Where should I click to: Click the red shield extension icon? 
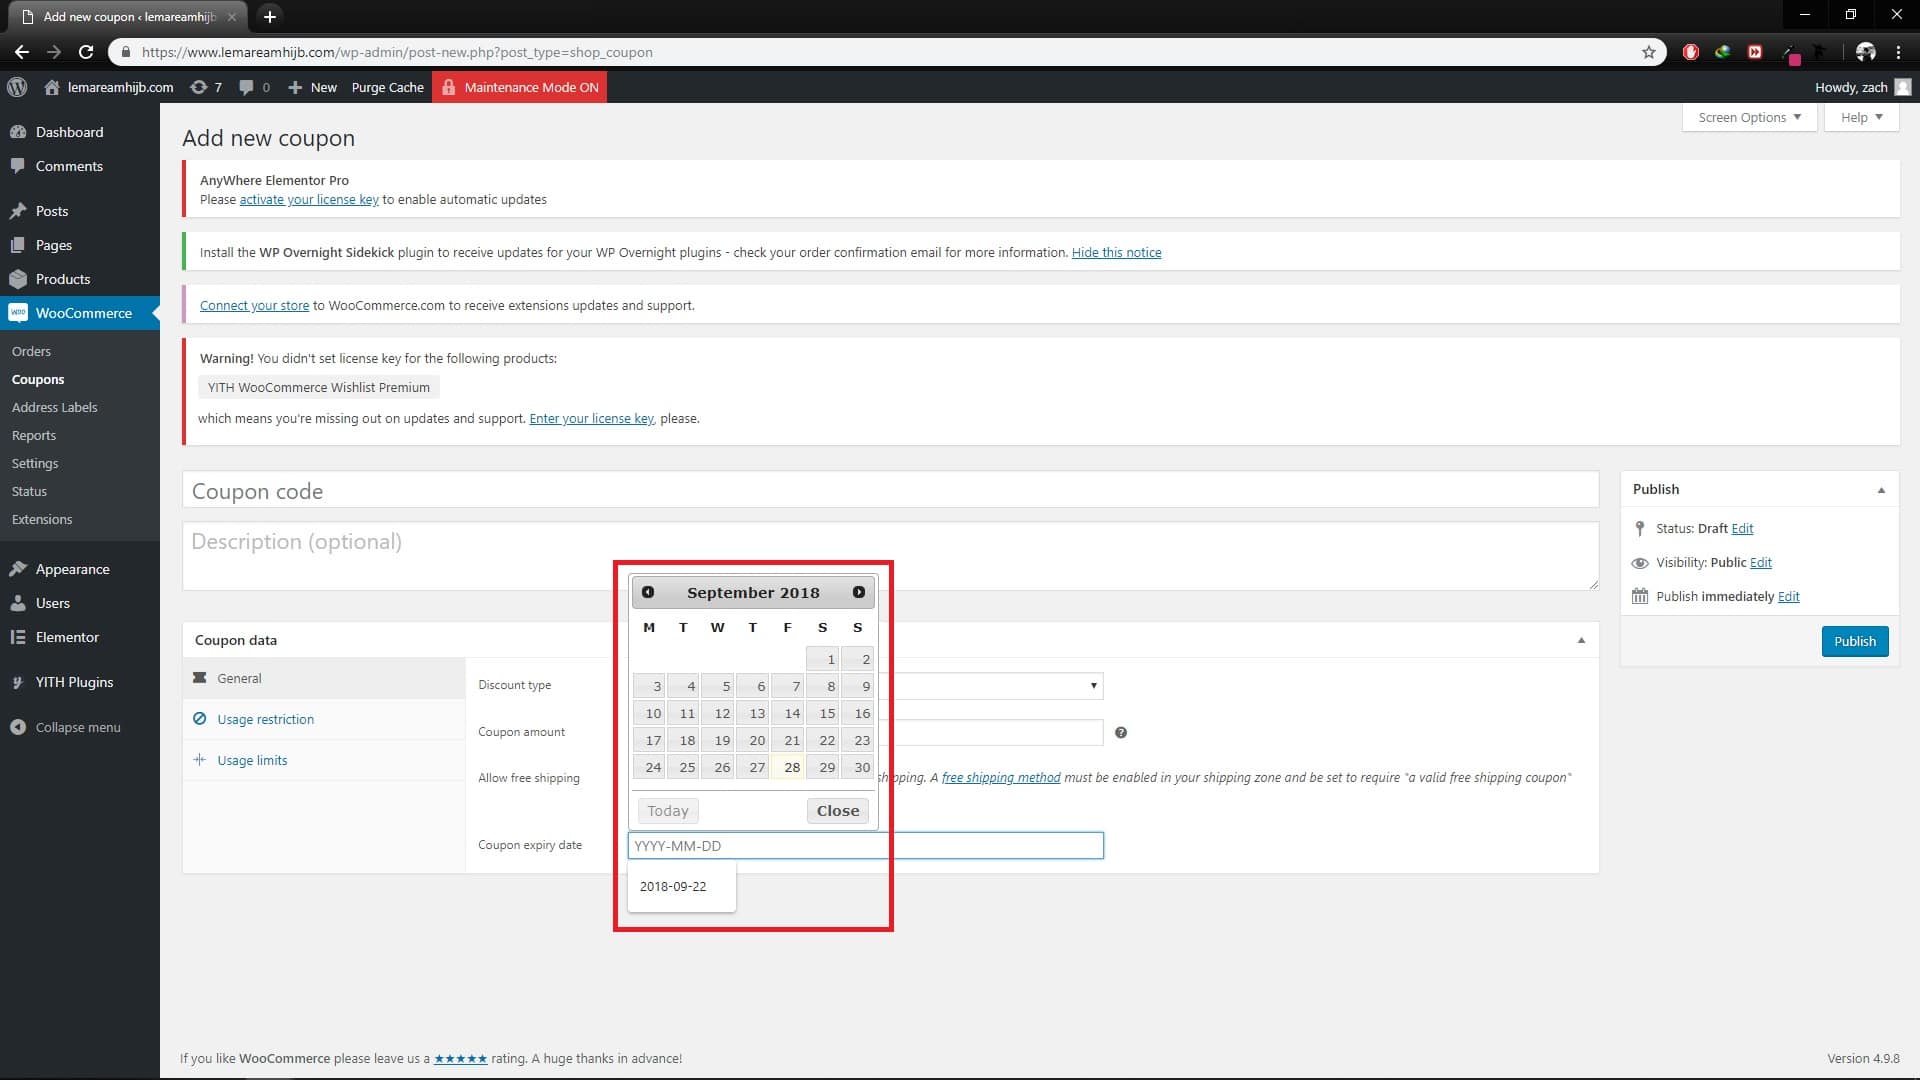click(x=1691, y=52)
